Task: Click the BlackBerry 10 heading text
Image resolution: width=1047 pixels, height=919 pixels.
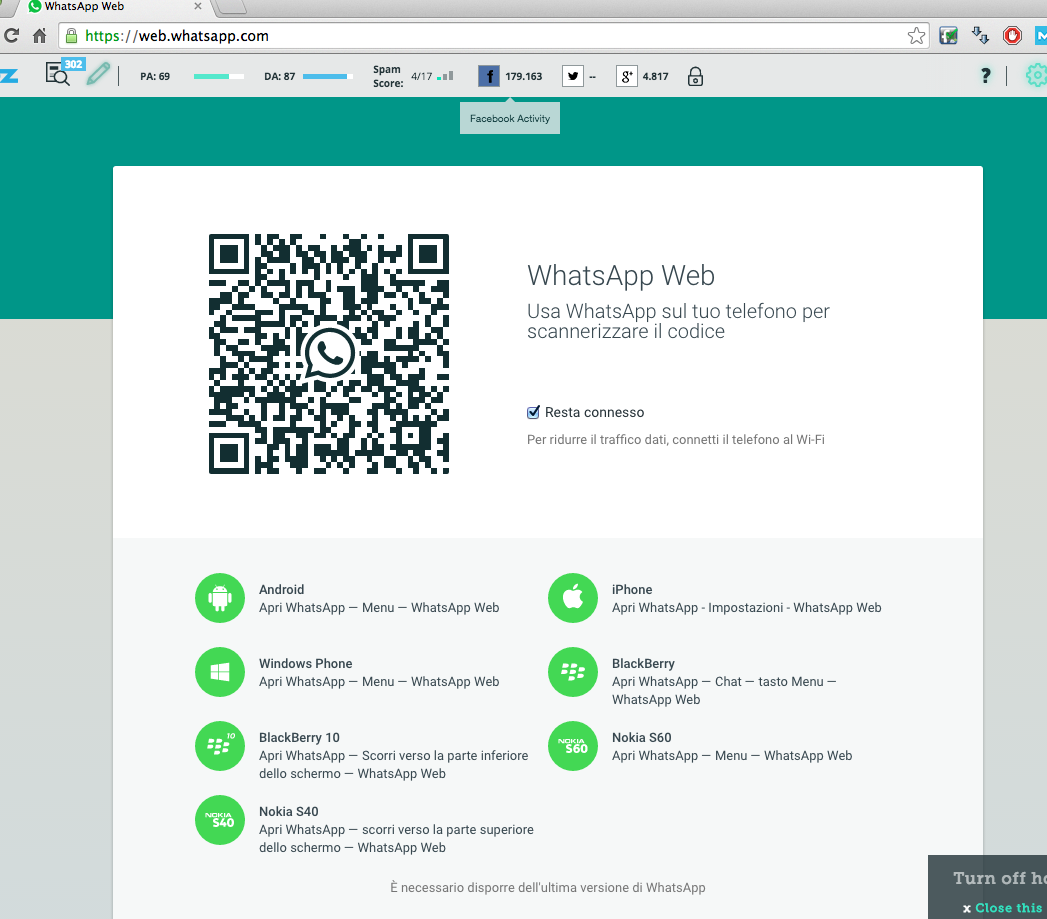Action: tap(299, 737)
